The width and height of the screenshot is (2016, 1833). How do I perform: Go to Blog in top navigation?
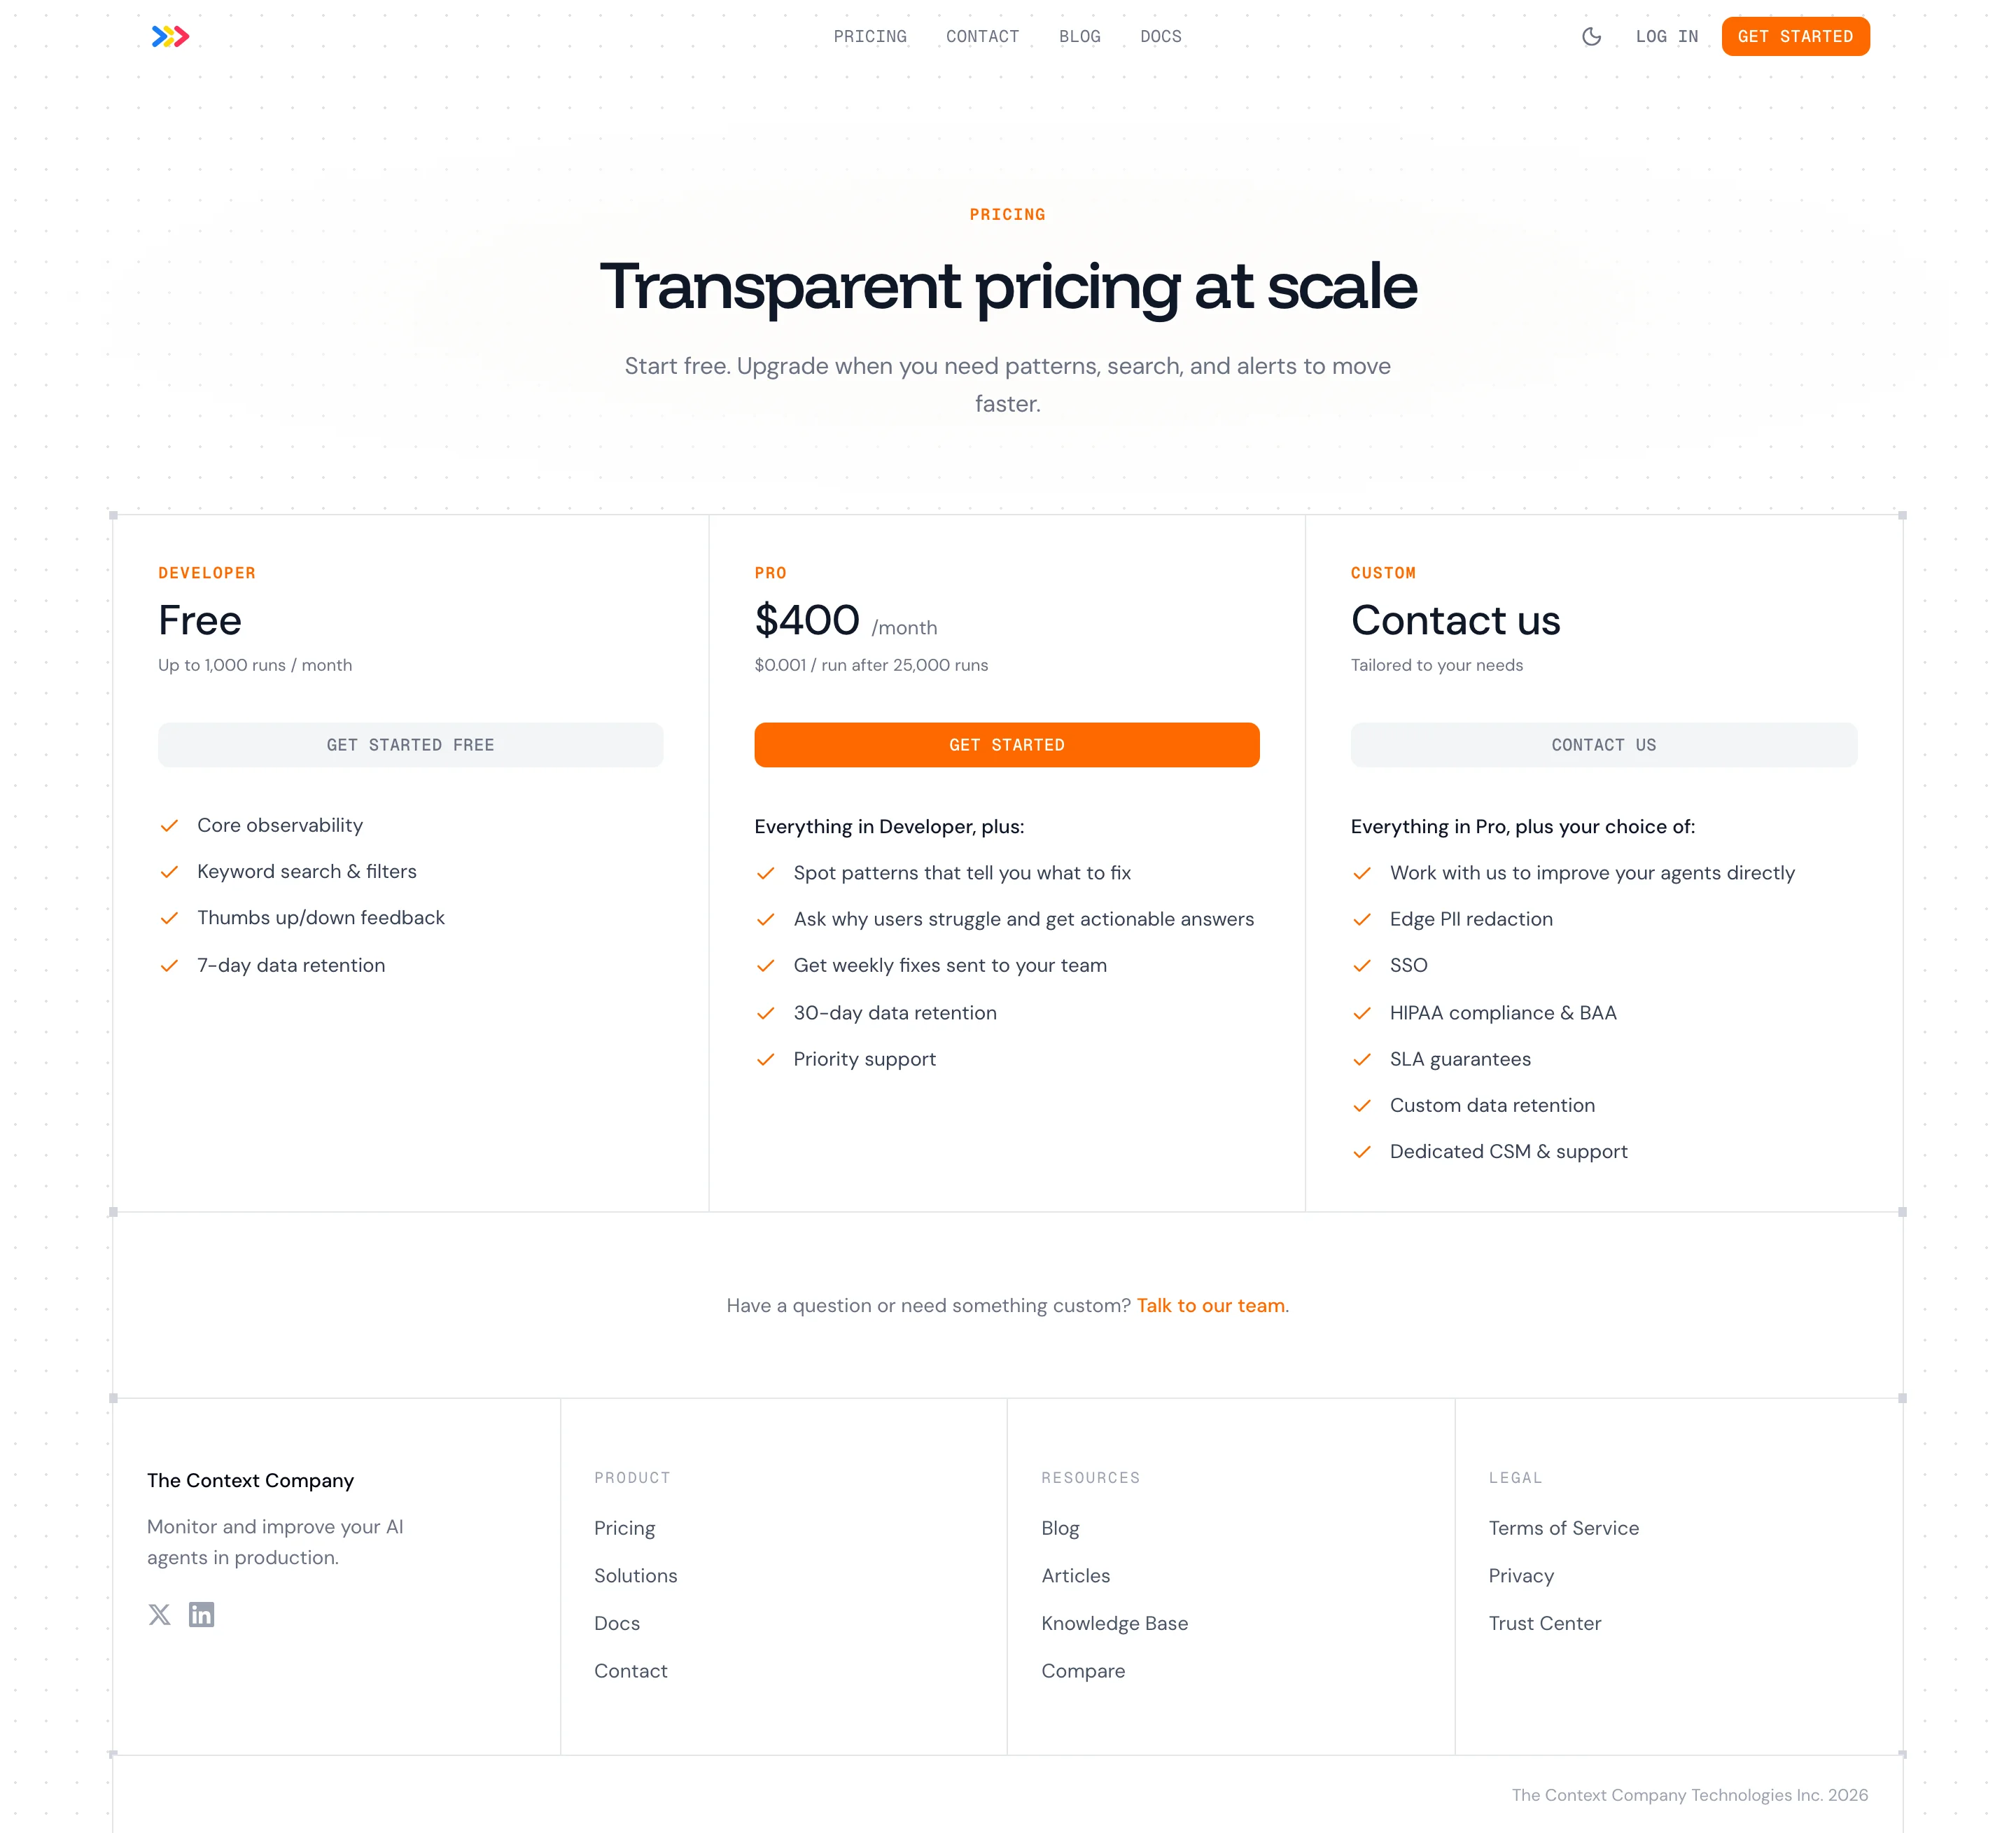(1079, 37)
